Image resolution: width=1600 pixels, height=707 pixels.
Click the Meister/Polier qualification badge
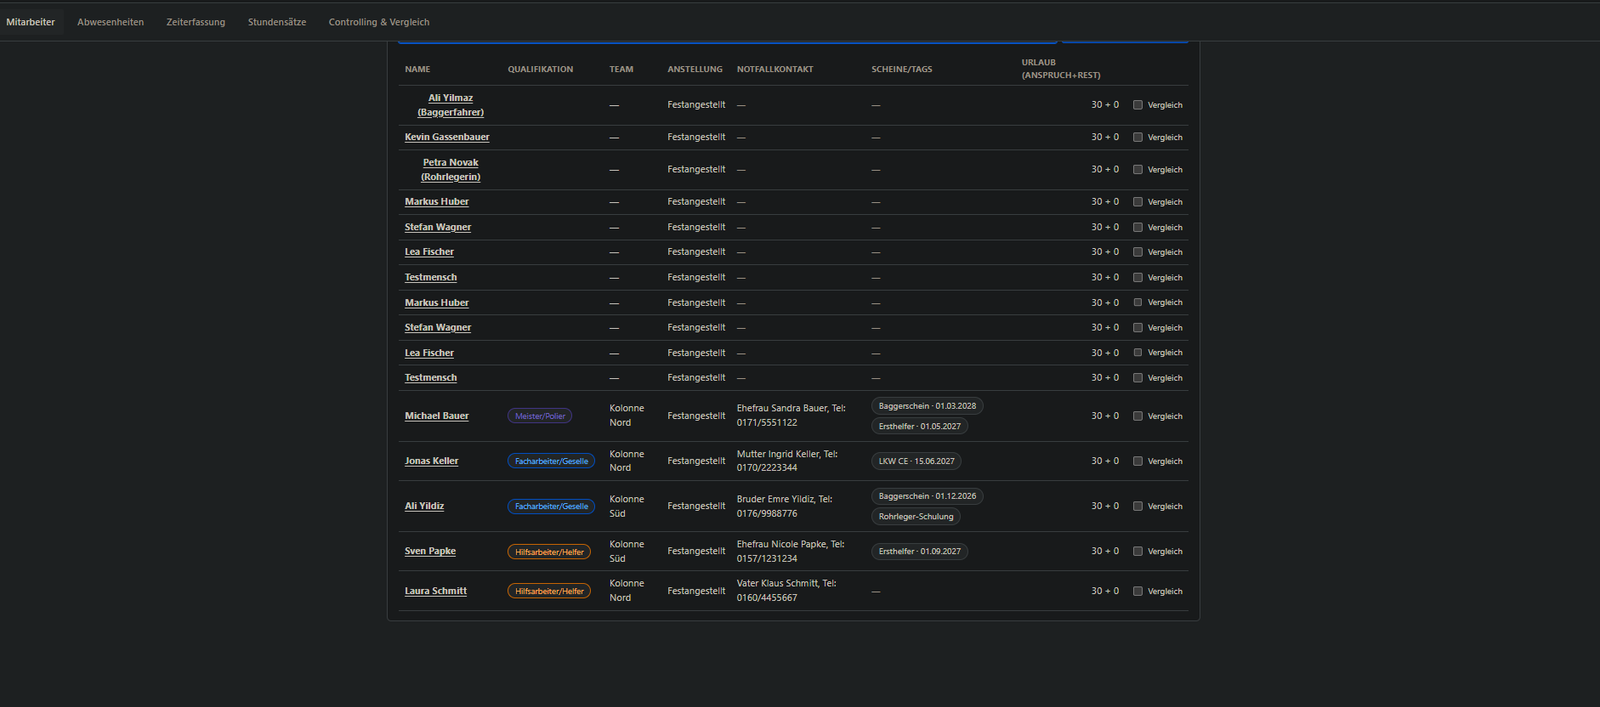pos(540,416)
